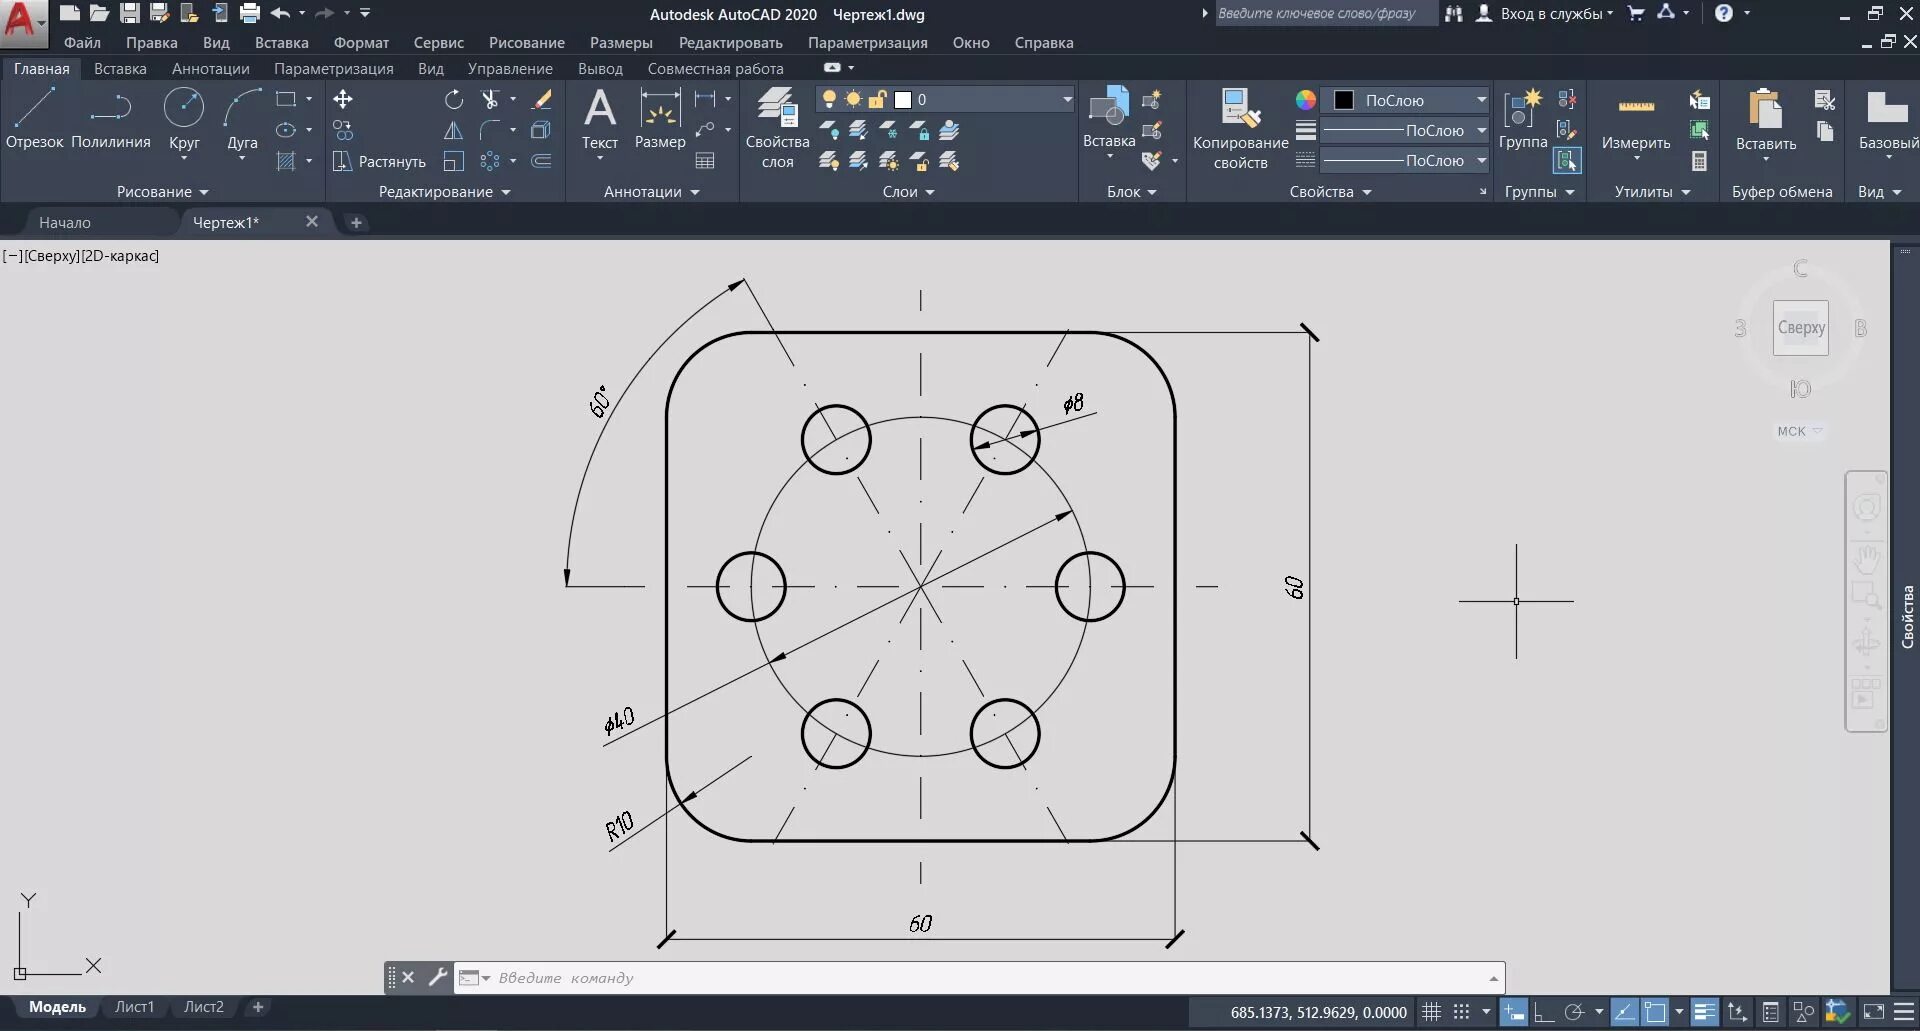
Task: Expand the Утилиты panel
Action: (x=1652, y=191)
